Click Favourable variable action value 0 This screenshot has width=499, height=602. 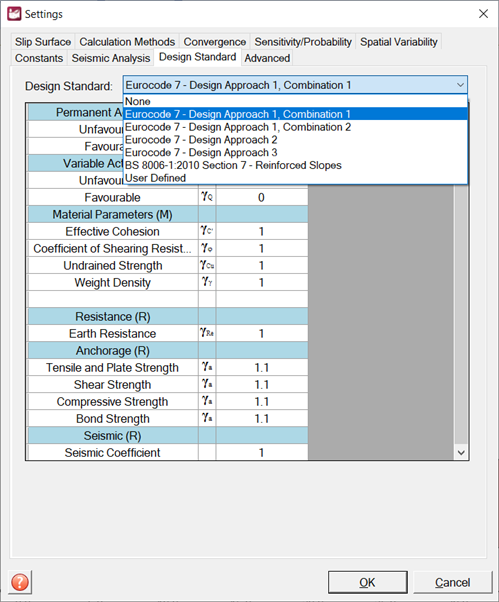(x=261, y=197)
